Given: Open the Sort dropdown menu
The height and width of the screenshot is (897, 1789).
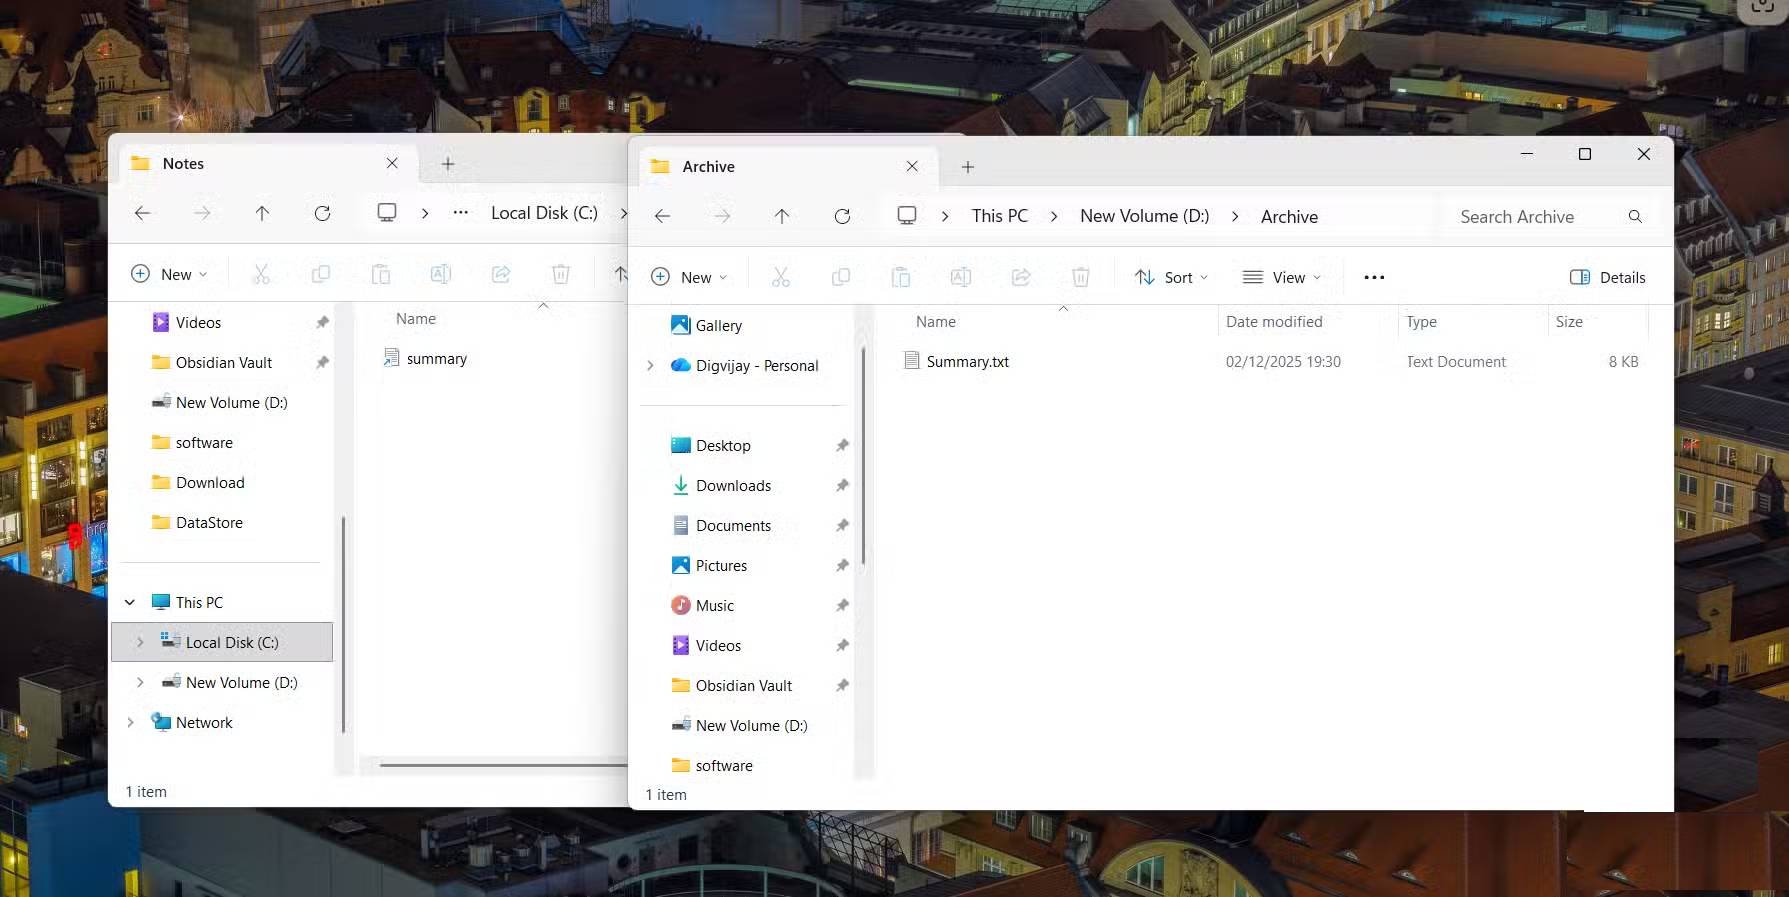Looking at the screenshot, I should [1171, 277].
